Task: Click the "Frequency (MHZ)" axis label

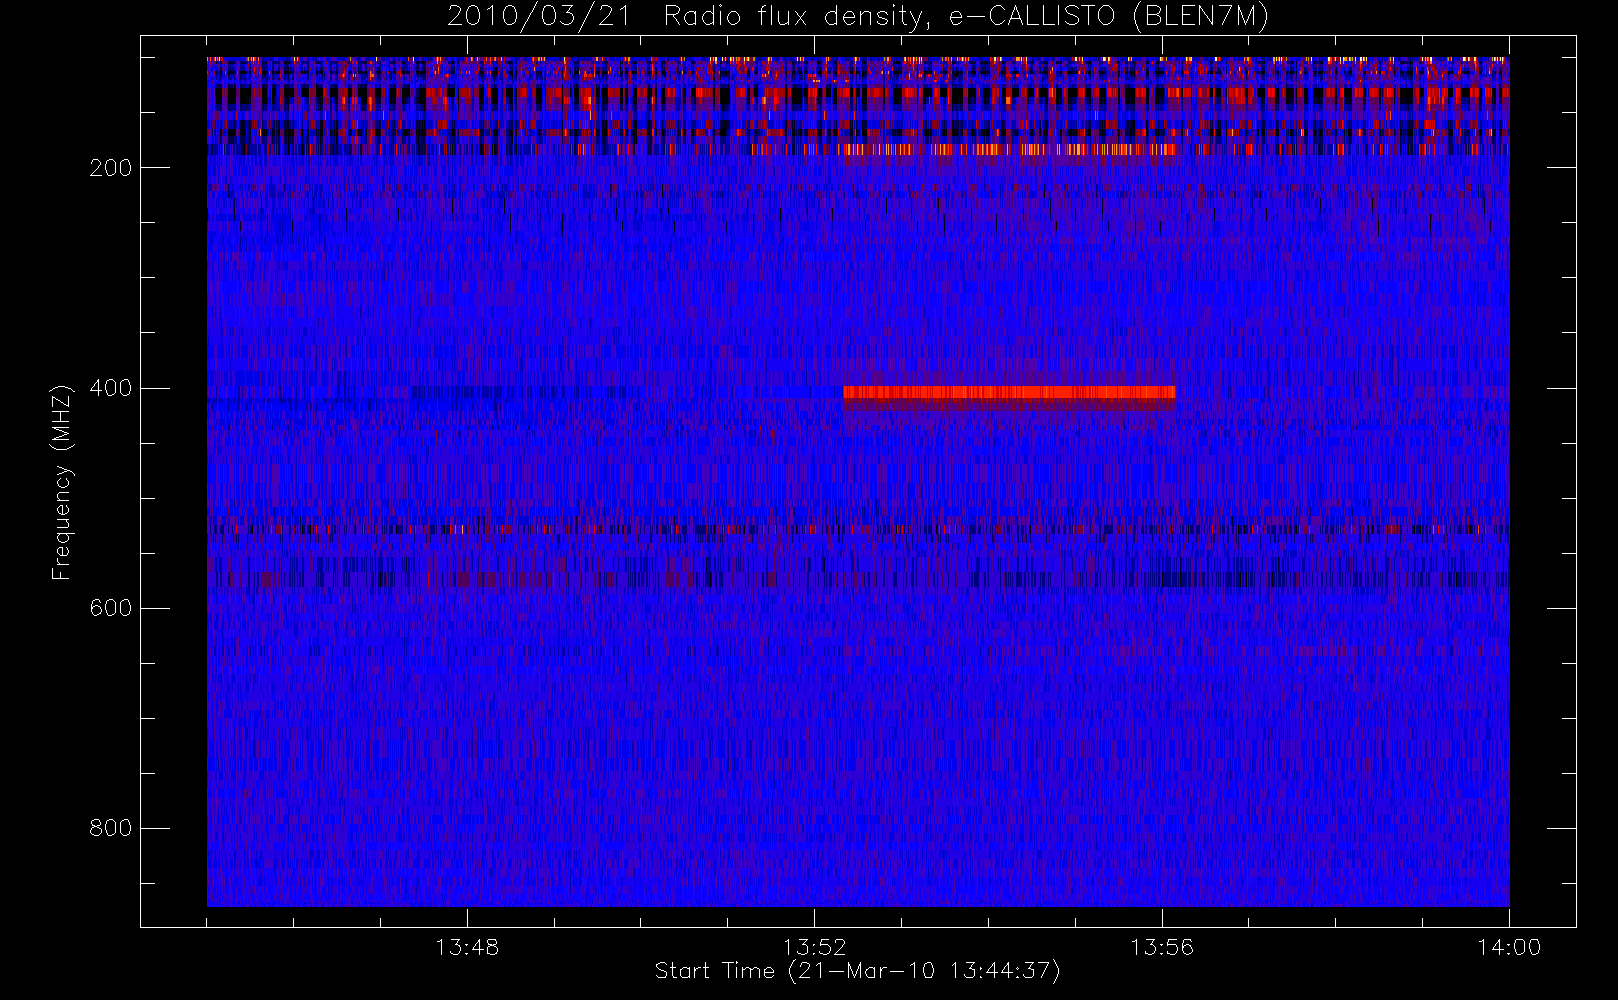Action: (62, 482)
